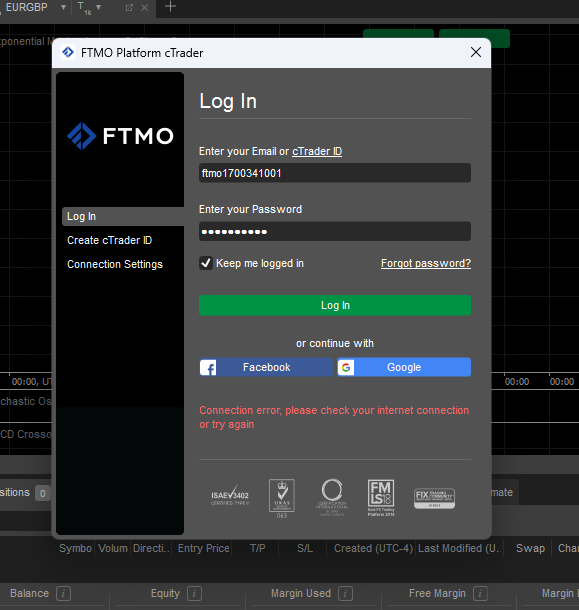
Task: Sort by Swap column header
Action: [x=530, y=549]
